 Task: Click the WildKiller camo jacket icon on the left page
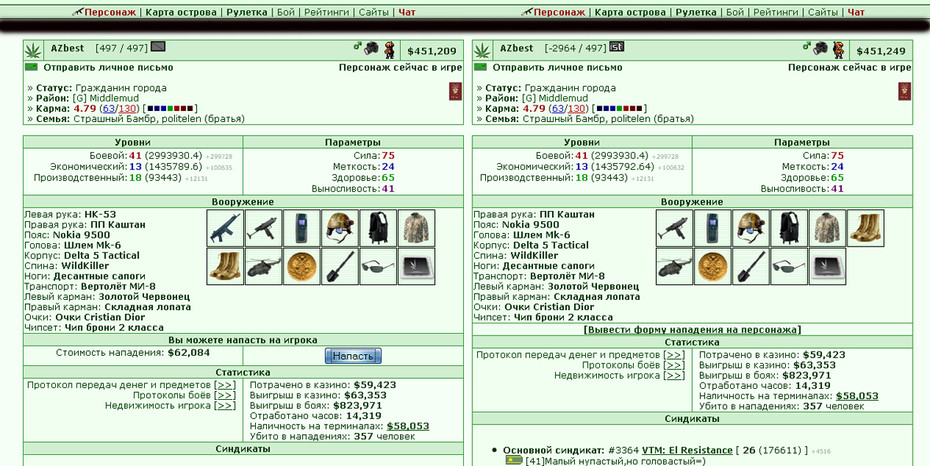point(416,228)
